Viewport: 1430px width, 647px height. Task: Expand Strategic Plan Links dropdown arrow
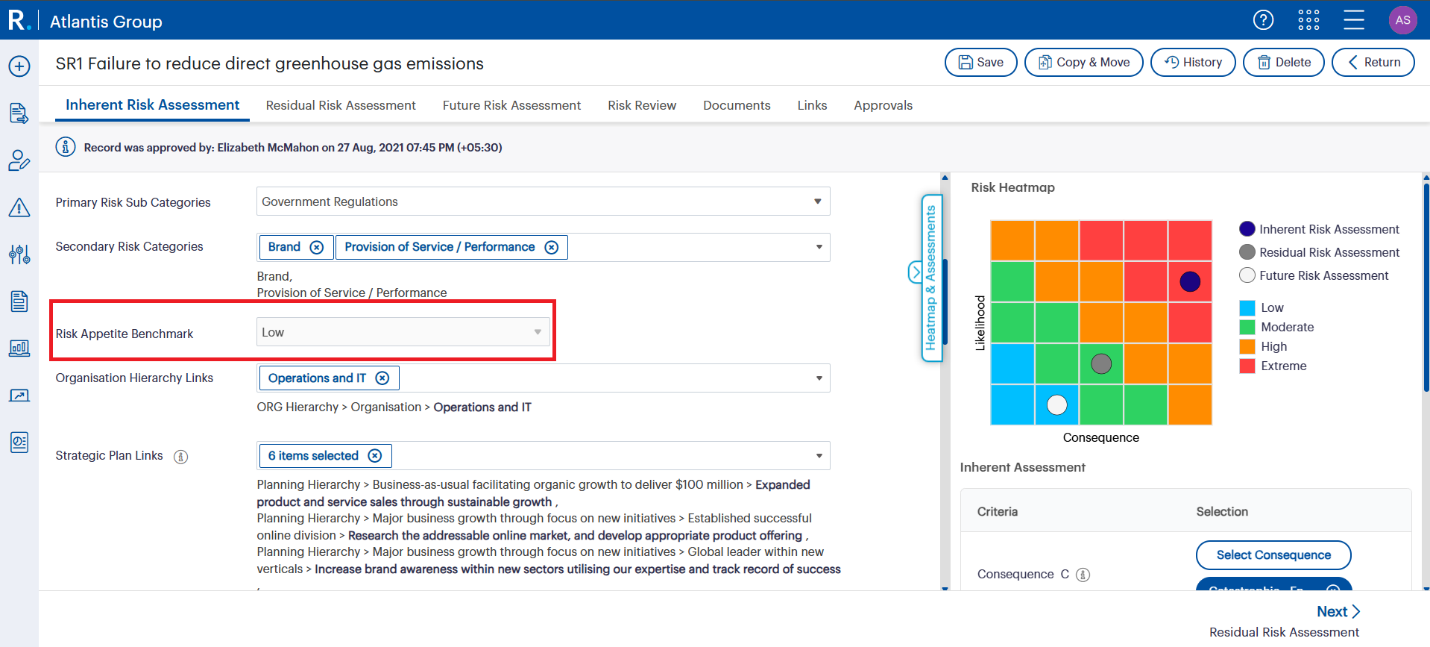click(x=820, y=456)
